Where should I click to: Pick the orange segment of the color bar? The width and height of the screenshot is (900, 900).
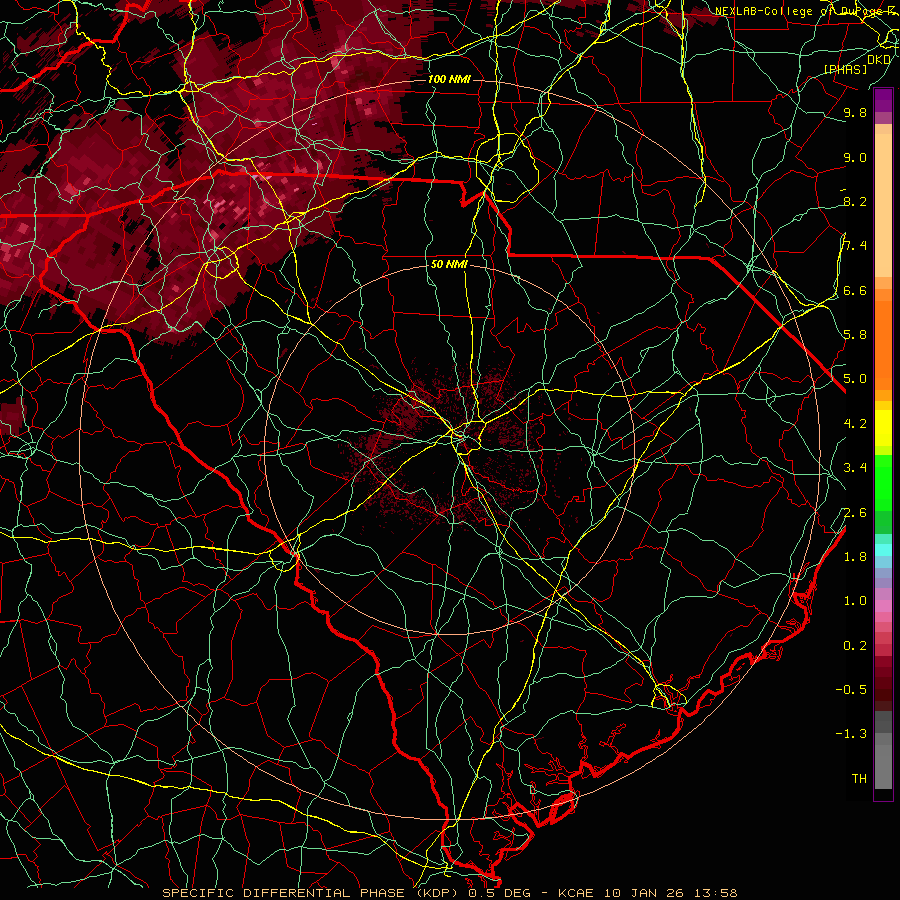pos(883,344)
